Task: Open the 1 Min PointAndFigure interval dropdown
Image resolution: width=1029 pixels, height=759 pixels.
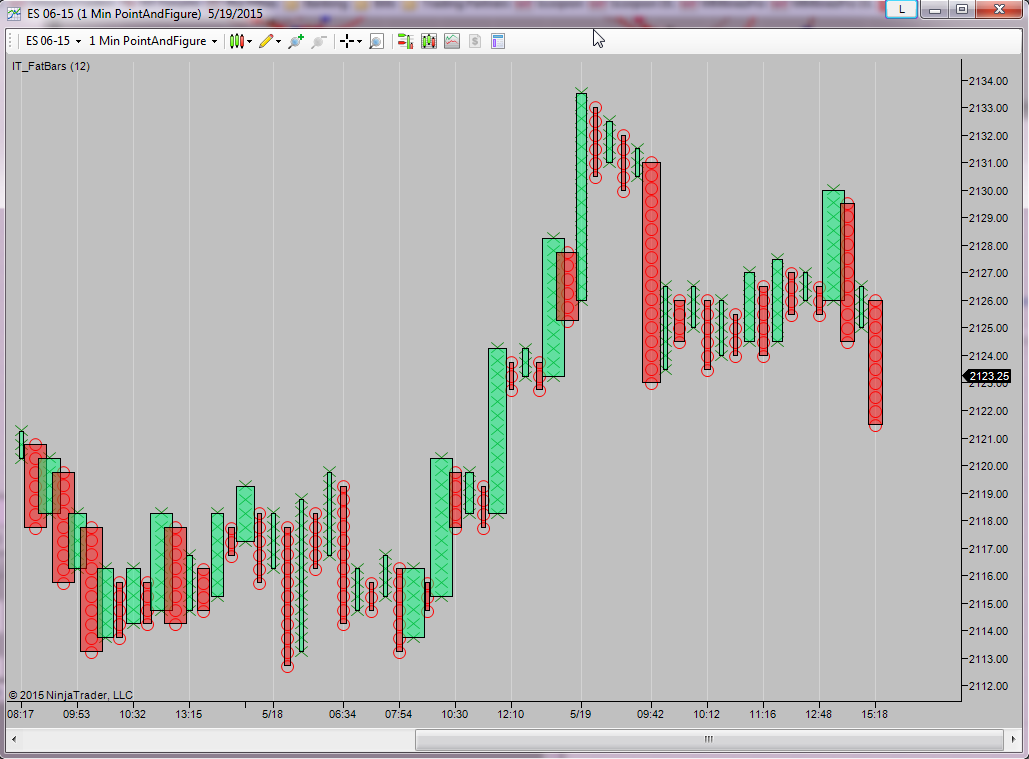Action: [153, 41]
